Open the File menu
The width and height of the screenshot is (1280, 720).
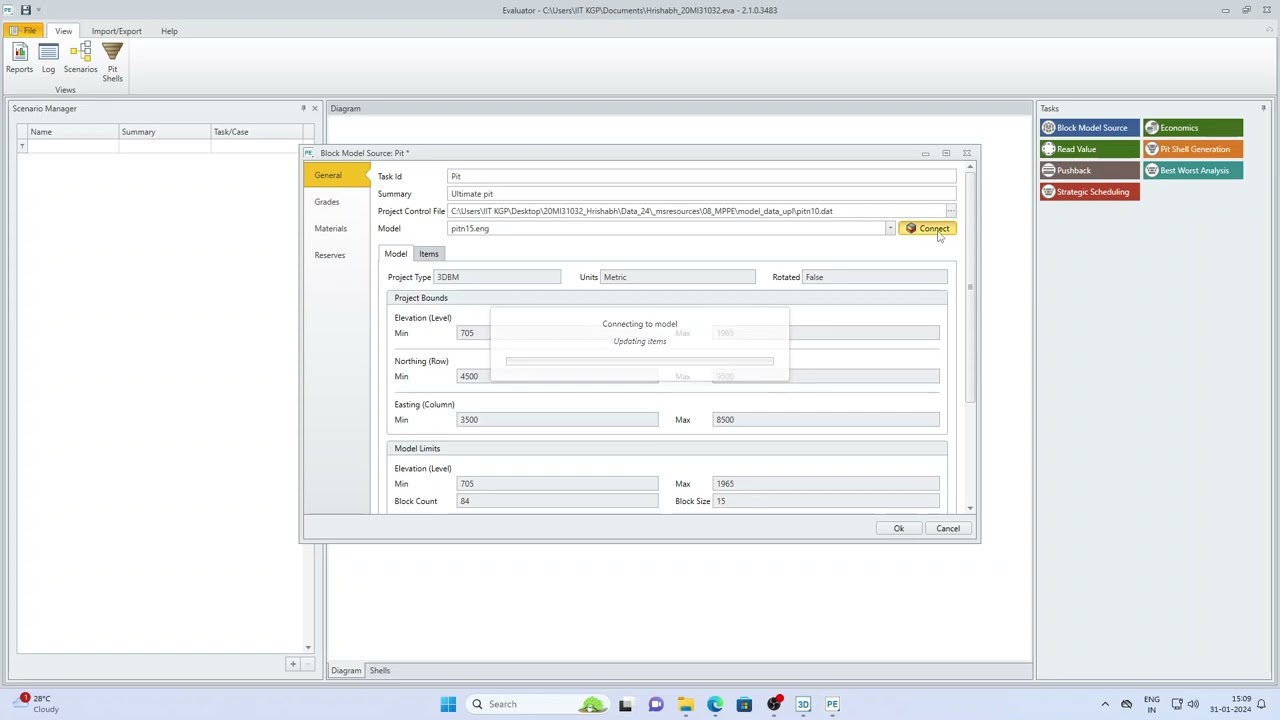(24, 31)
